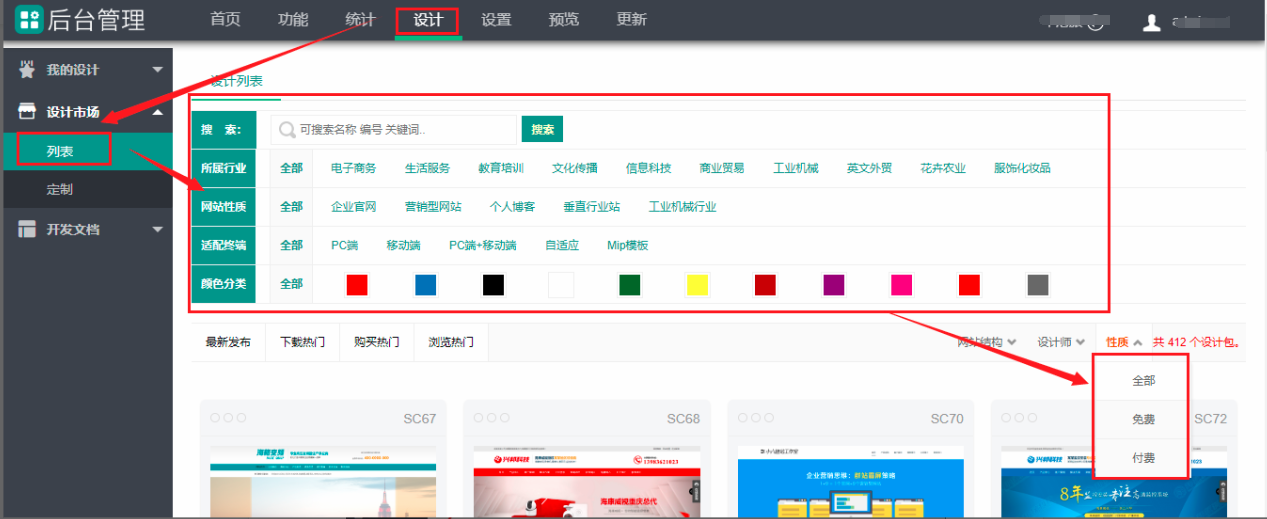Open the 设计师 dropdown filter
The image size is (1267, 519).
click(x=1060, y=342)
